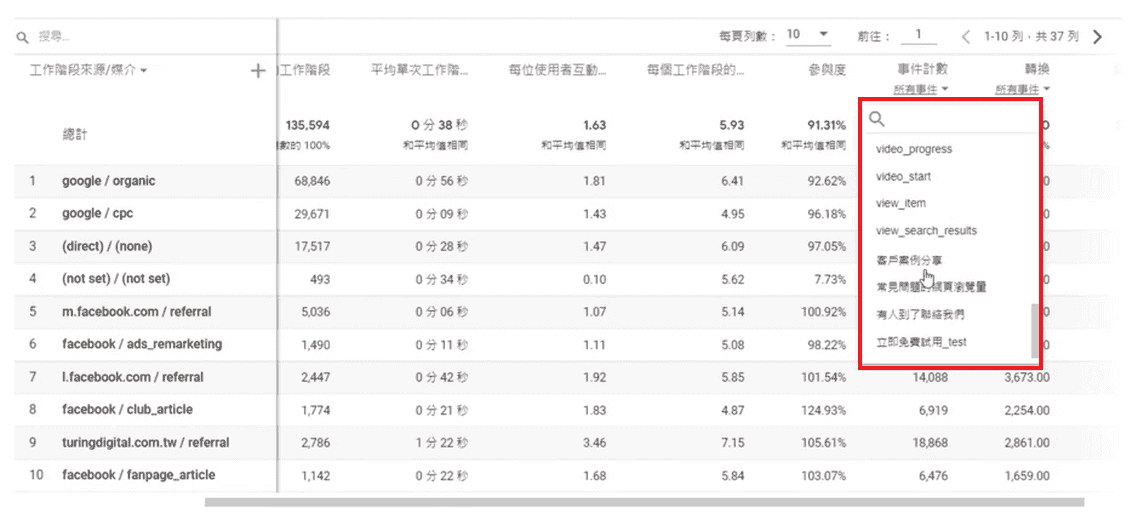1140x515 pixels.
Task: Click the pagination text 1-10 列，共 37 列
Action: (x=1031, y=36)
